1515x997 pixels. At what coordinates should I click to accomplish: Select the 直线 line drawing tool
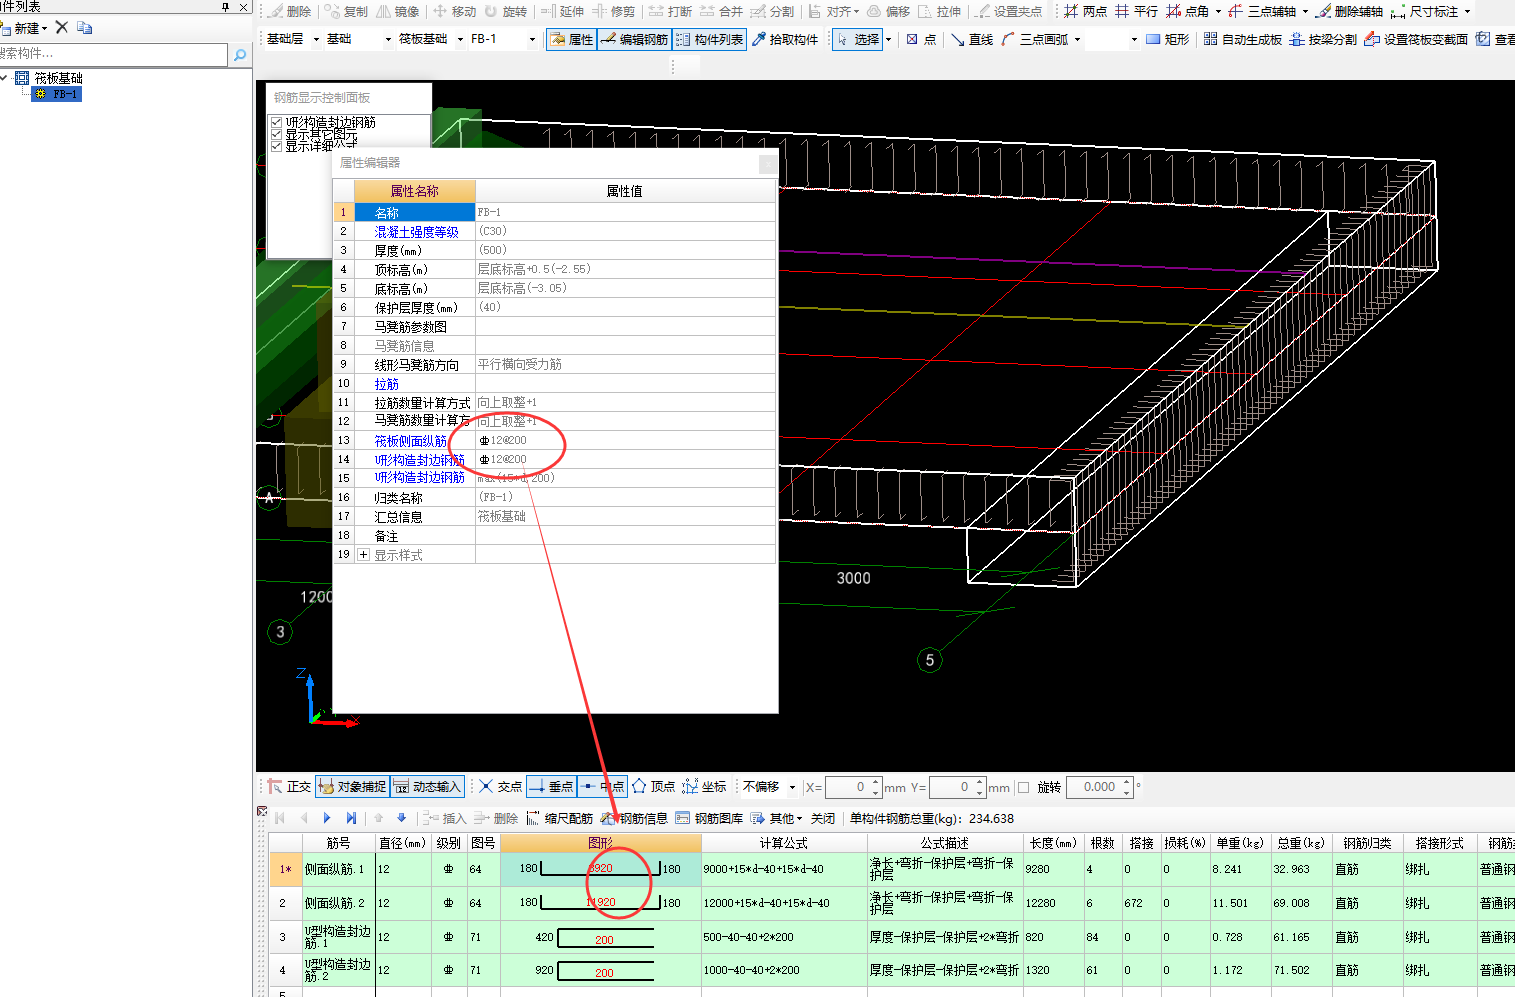tap(972, 39)
